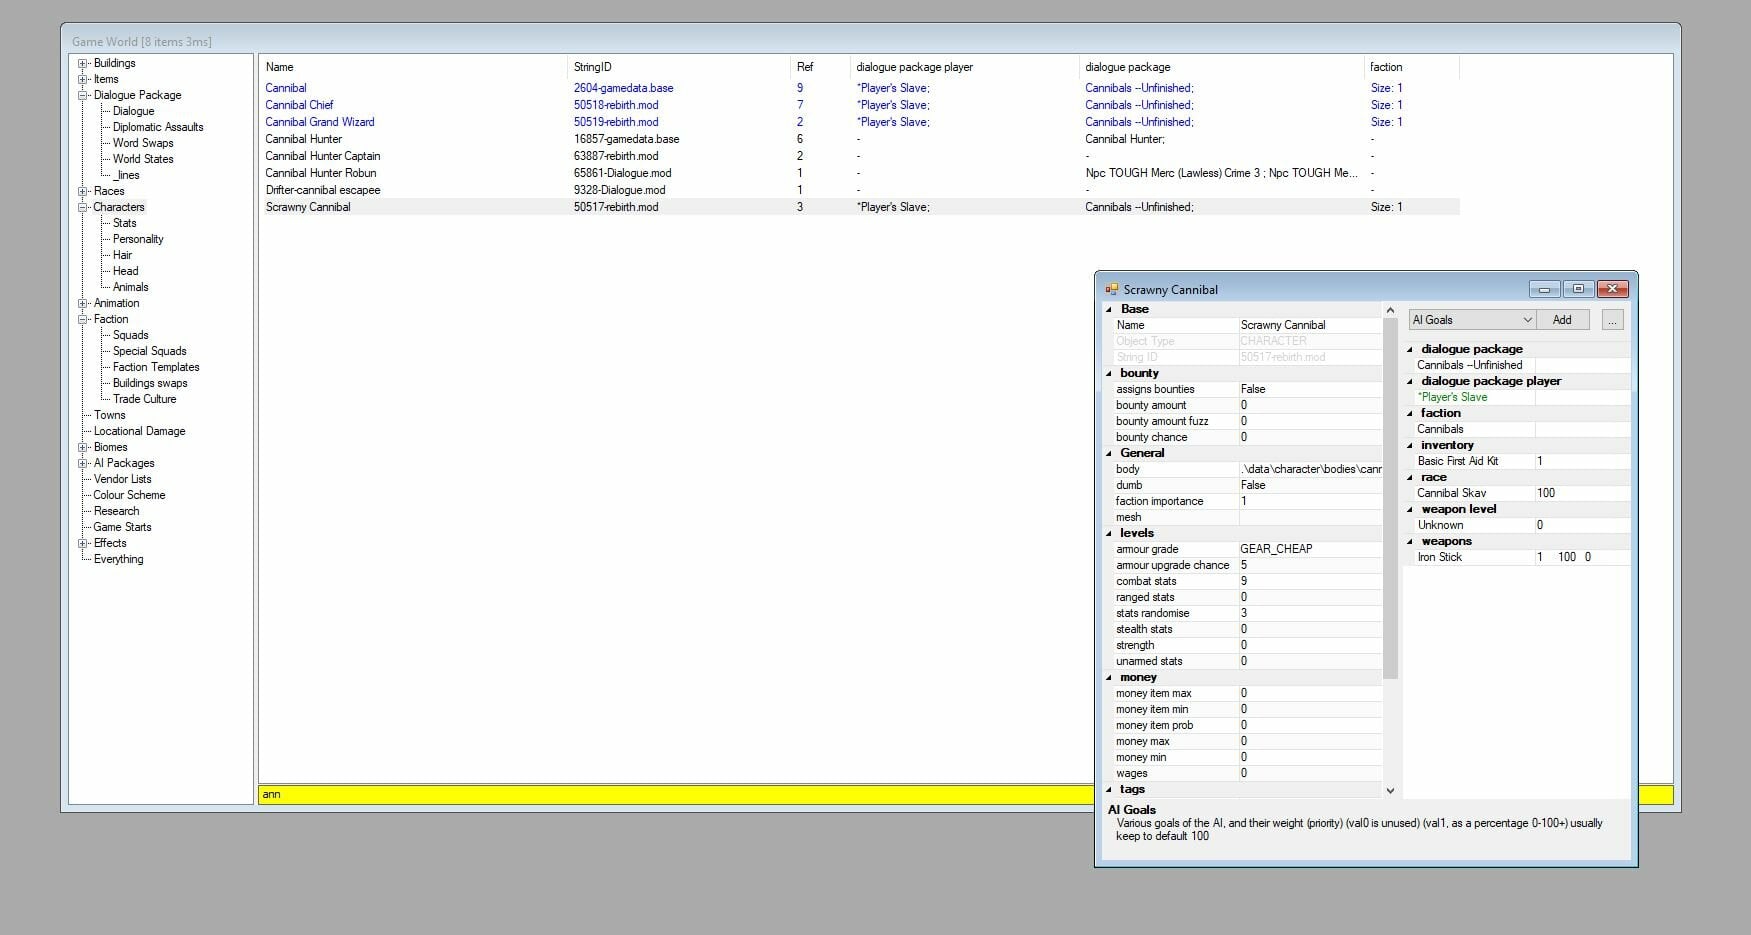Select Game Starts tree item
This screenshot has width=1751, height=935.
pyautogui.click(x=122, y=527)
